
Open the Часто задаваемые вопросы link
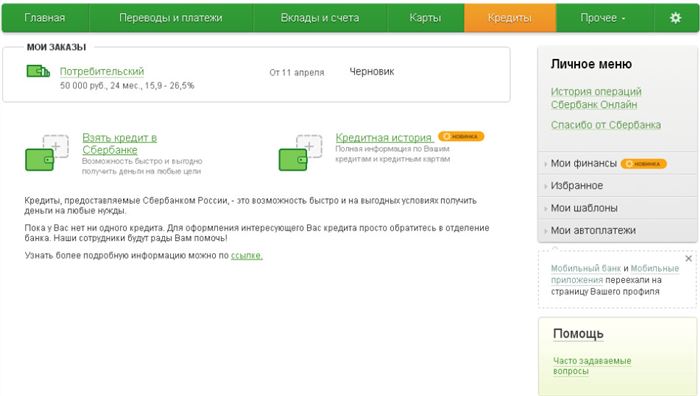tap(592, 366)
